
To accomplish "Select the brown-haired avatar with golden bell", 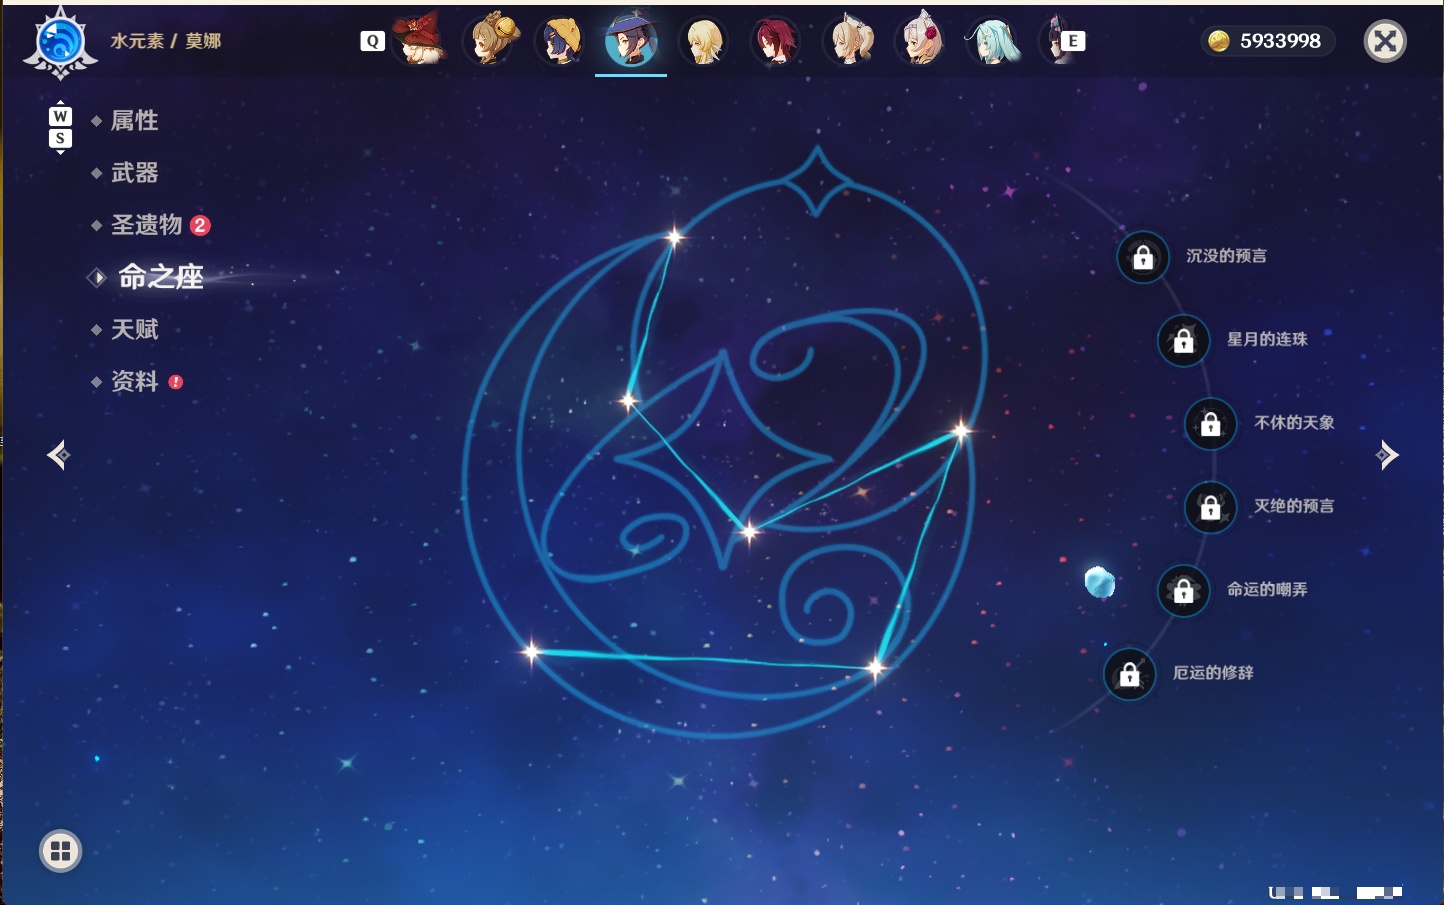I will coord(490,40).
